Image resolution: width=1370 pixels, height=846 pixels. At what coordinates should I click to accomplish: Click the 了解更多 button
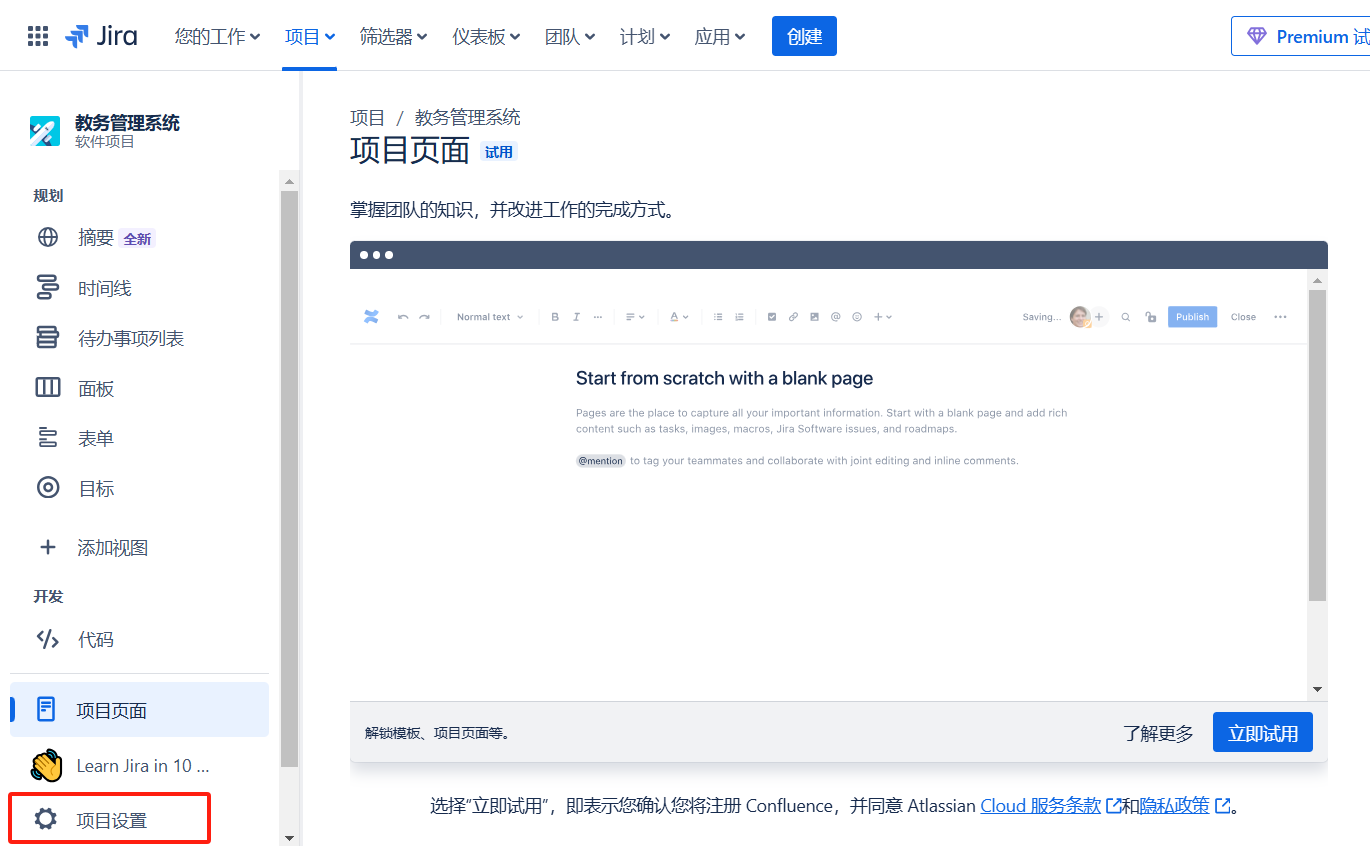point(1158,733)
